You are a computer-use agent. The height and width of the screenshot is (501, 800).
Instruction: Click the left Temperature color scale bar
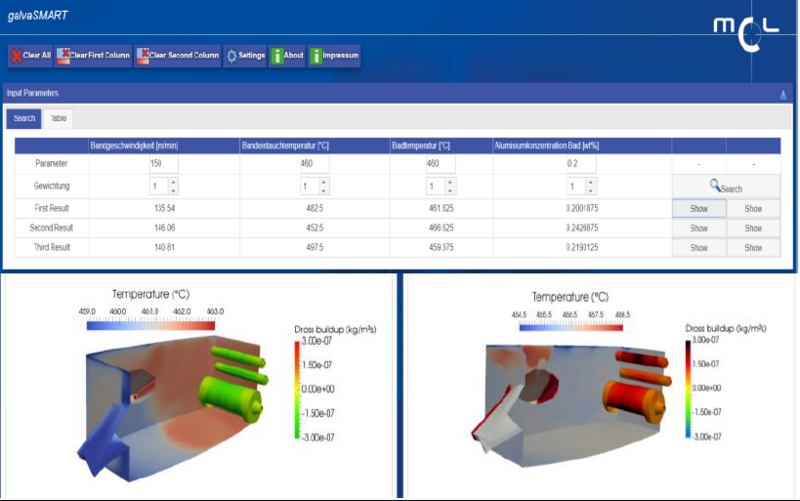[x=151, y=326]
